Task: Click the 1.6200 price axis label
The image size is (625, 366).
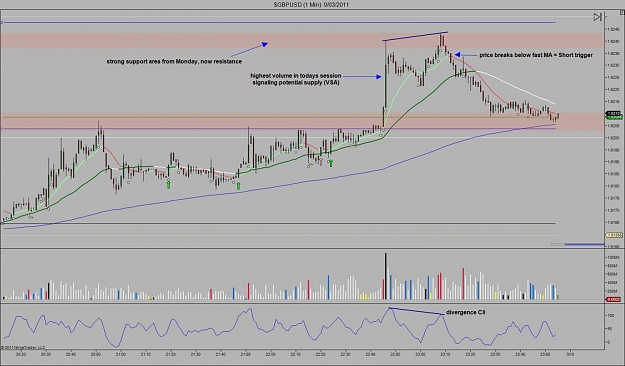Action: (613, 138)
